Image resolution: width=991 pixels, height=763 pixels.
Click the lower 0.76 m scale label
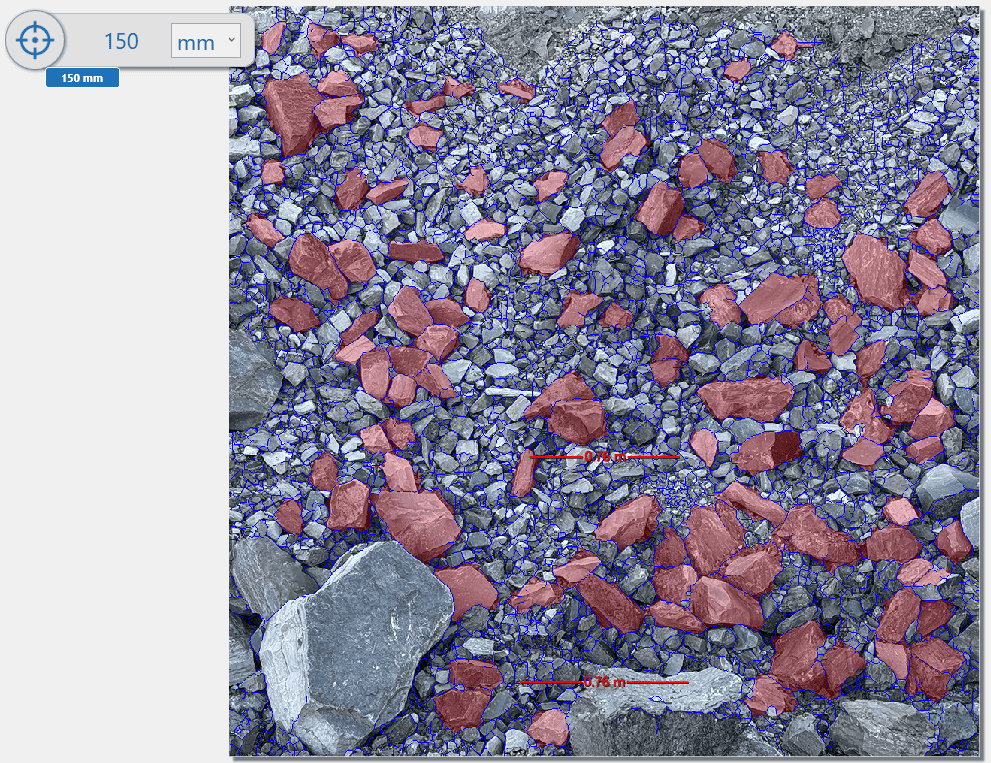tap(604, 682)
